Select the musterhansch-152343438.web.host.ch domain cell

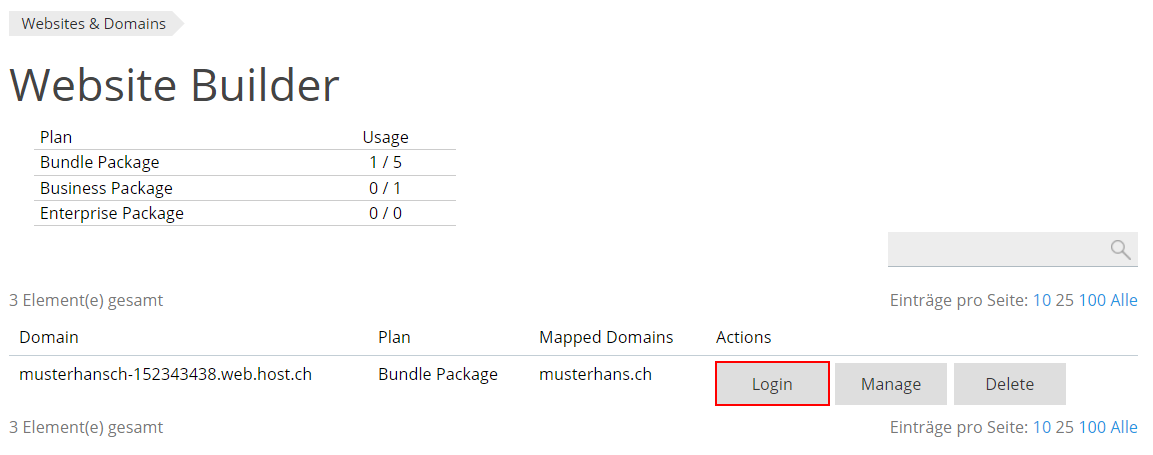[x=165, y=375]
